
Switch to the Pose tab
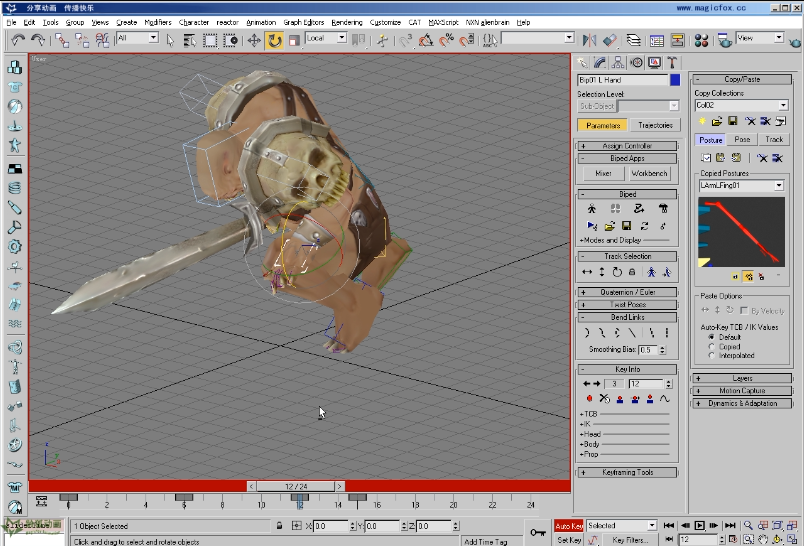click(742, 139)
